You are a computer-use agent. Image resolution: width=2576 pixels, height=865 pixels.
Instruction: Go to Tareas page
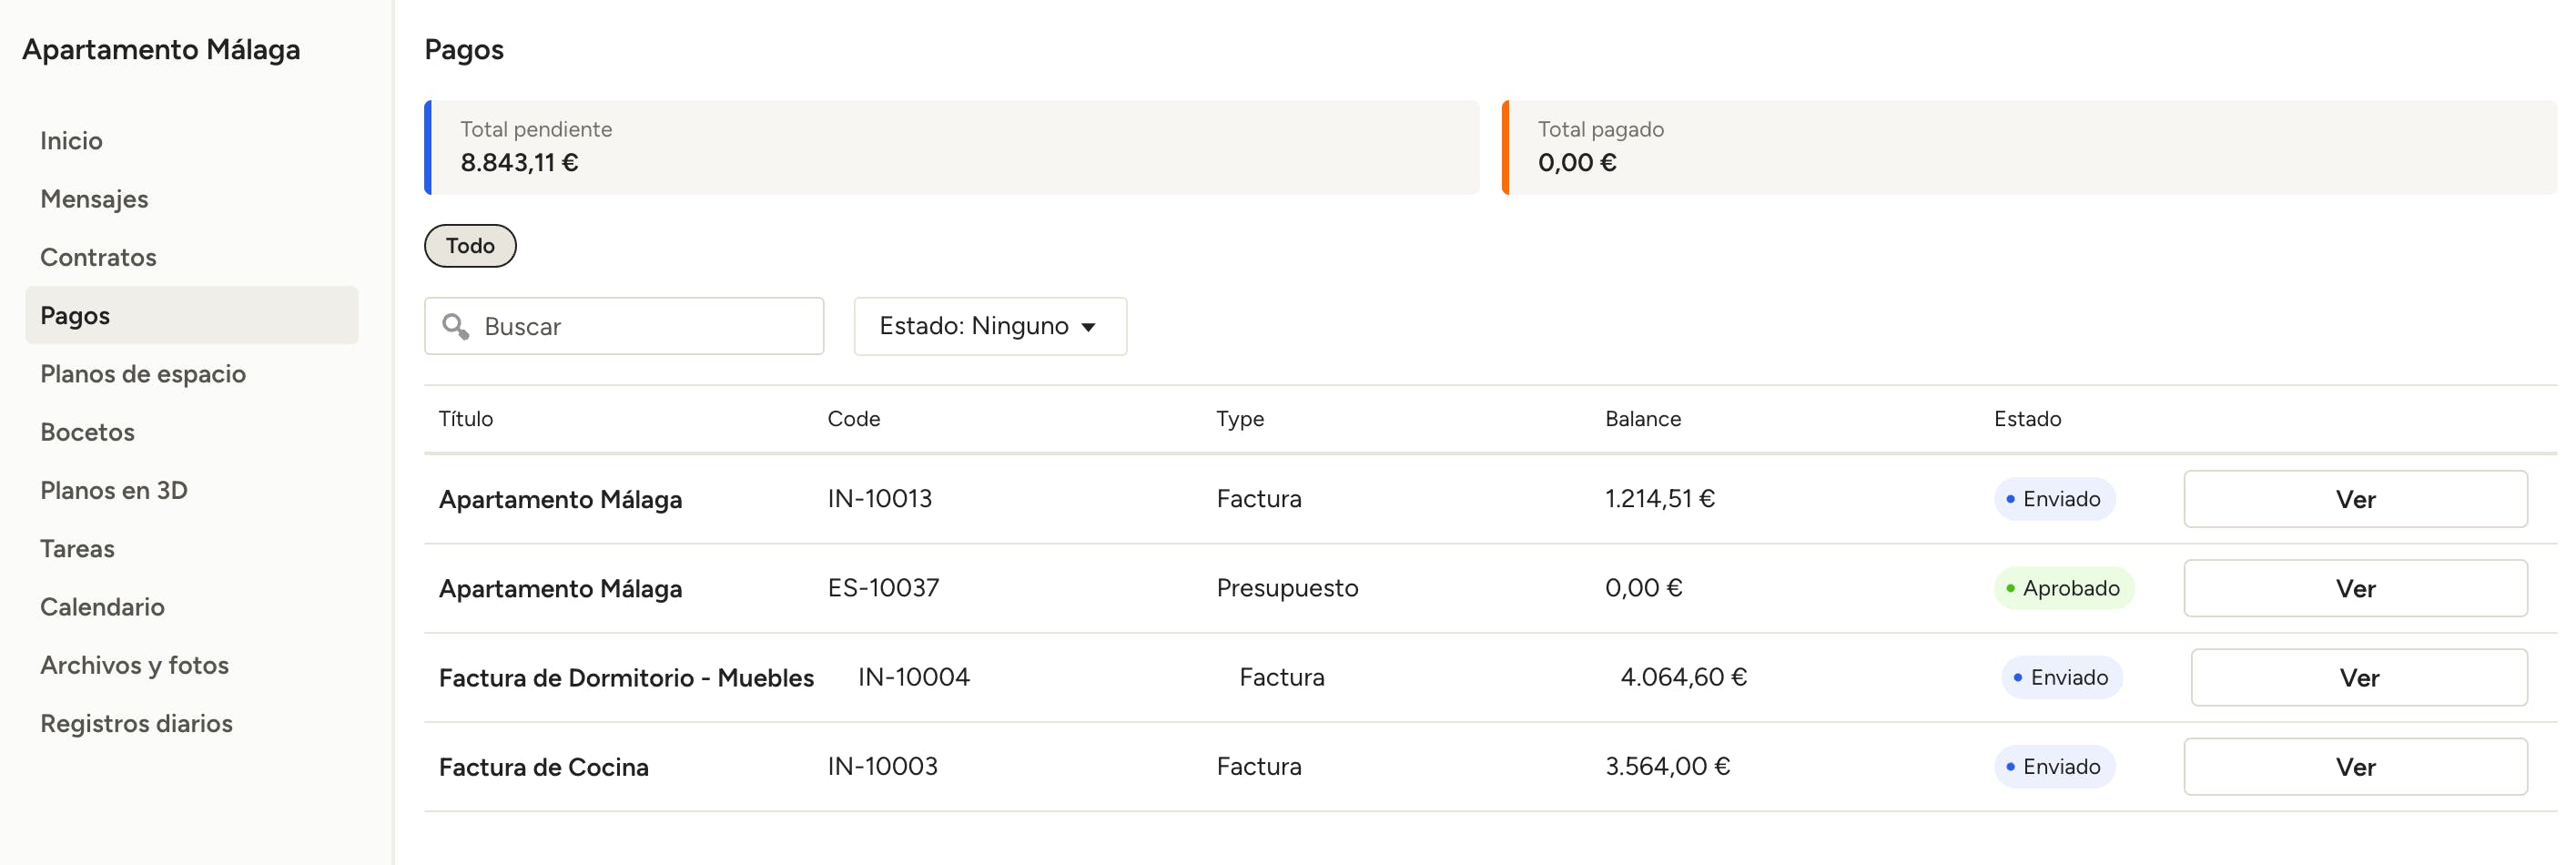(77, 549)
